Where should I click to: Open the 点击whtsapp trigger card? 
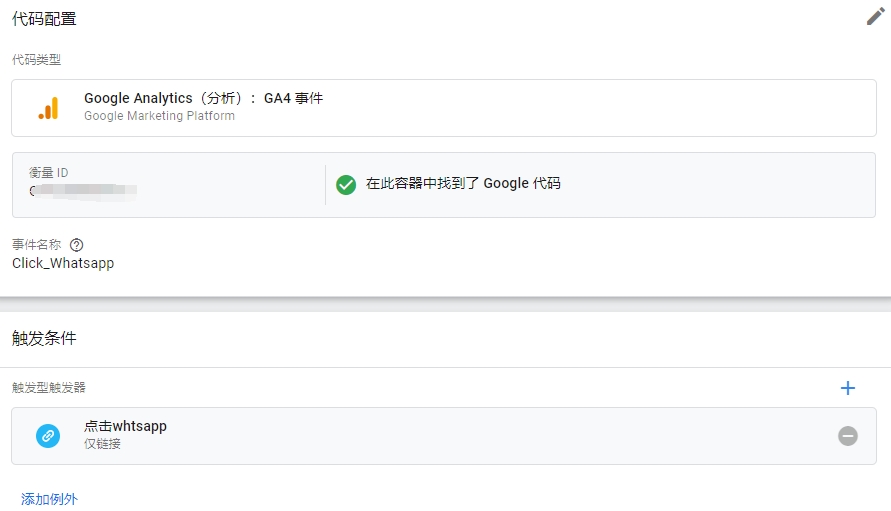point(444,436)
